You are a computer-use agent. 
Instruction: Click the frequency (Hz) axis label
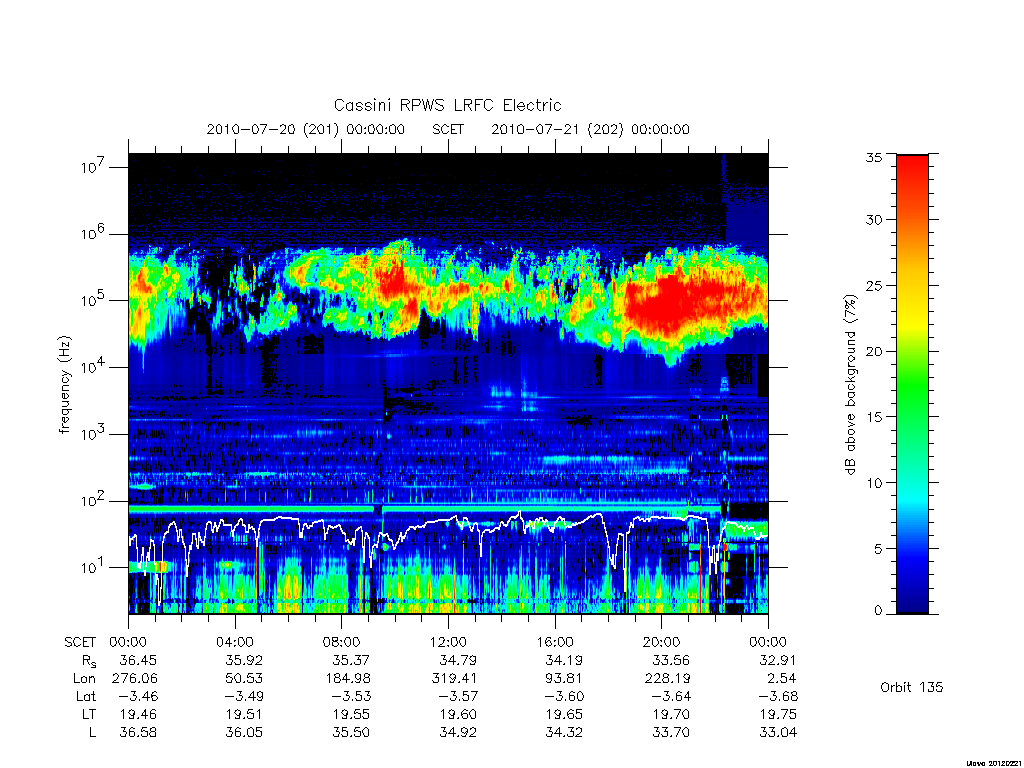pos(64,385)
